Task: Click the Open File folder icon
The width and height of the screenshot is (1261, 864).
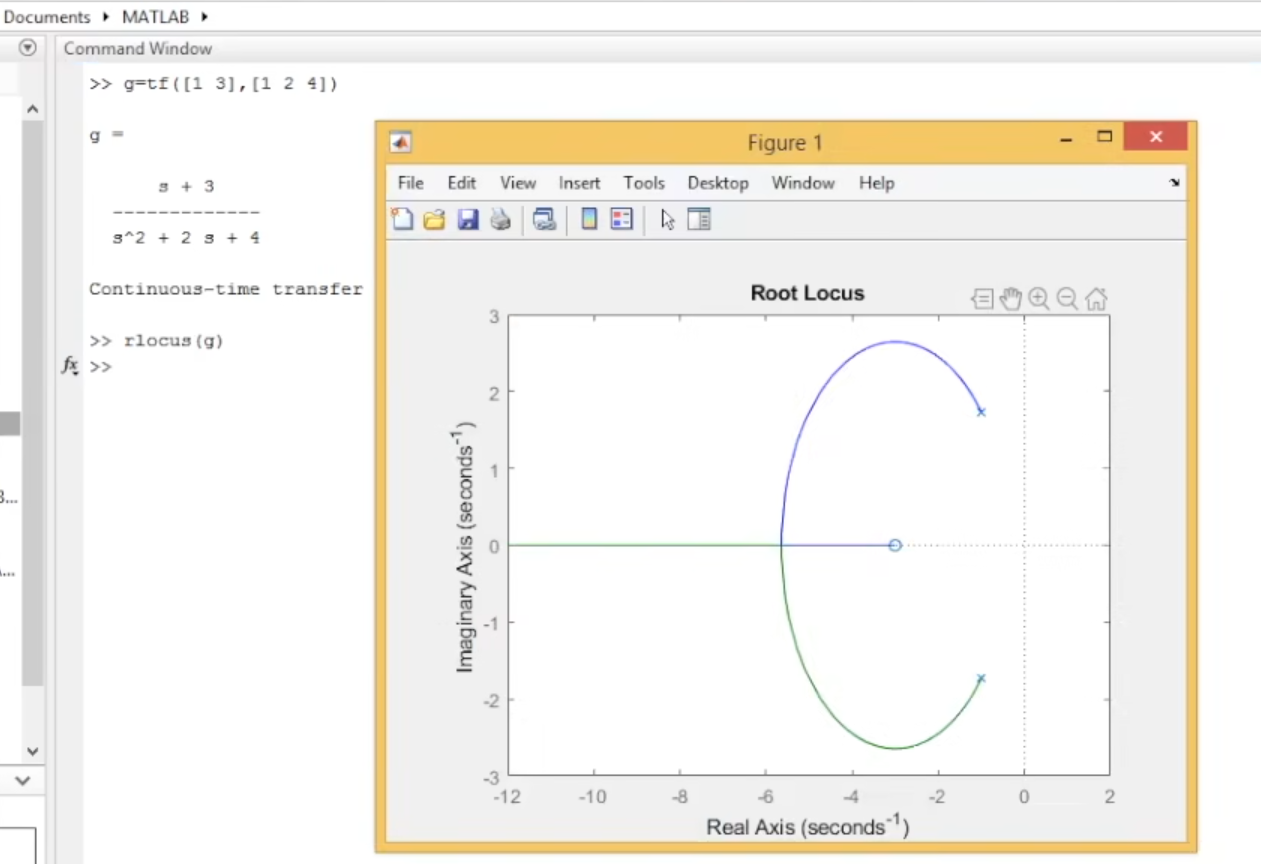Action: click(434, 219)
